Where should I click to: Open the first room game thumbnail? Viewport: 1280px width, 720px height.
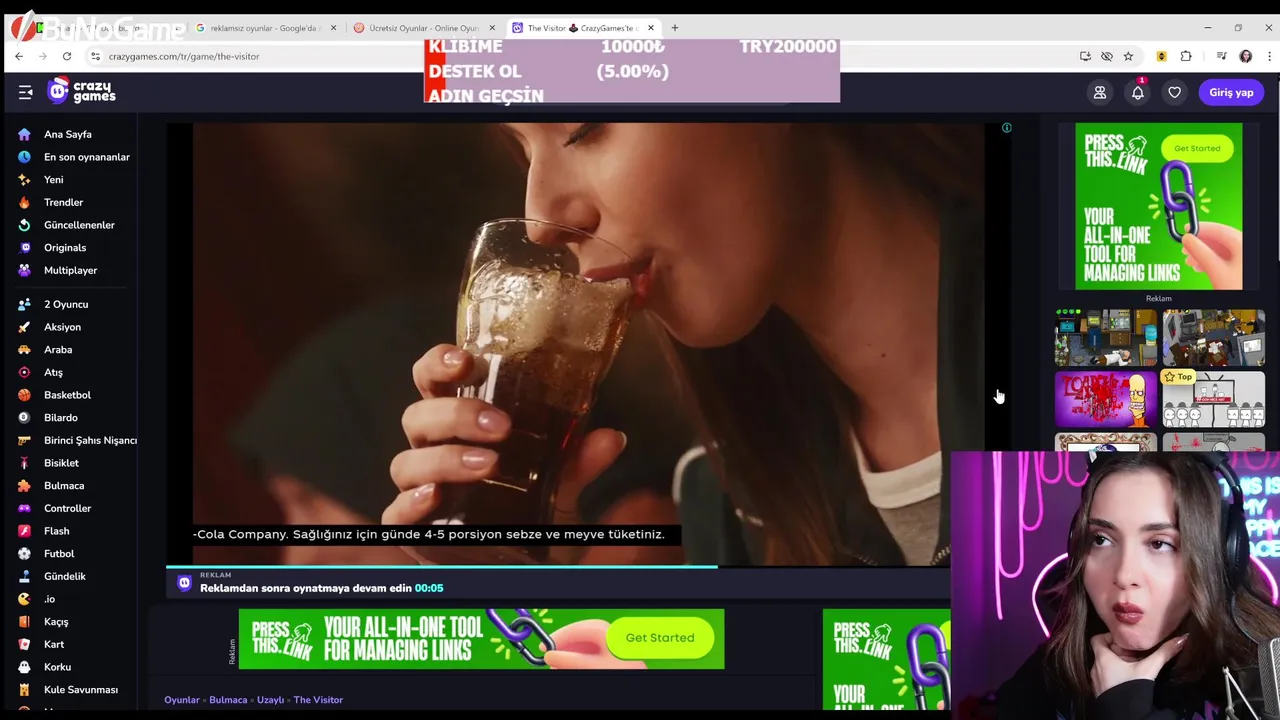point(1106,338)
